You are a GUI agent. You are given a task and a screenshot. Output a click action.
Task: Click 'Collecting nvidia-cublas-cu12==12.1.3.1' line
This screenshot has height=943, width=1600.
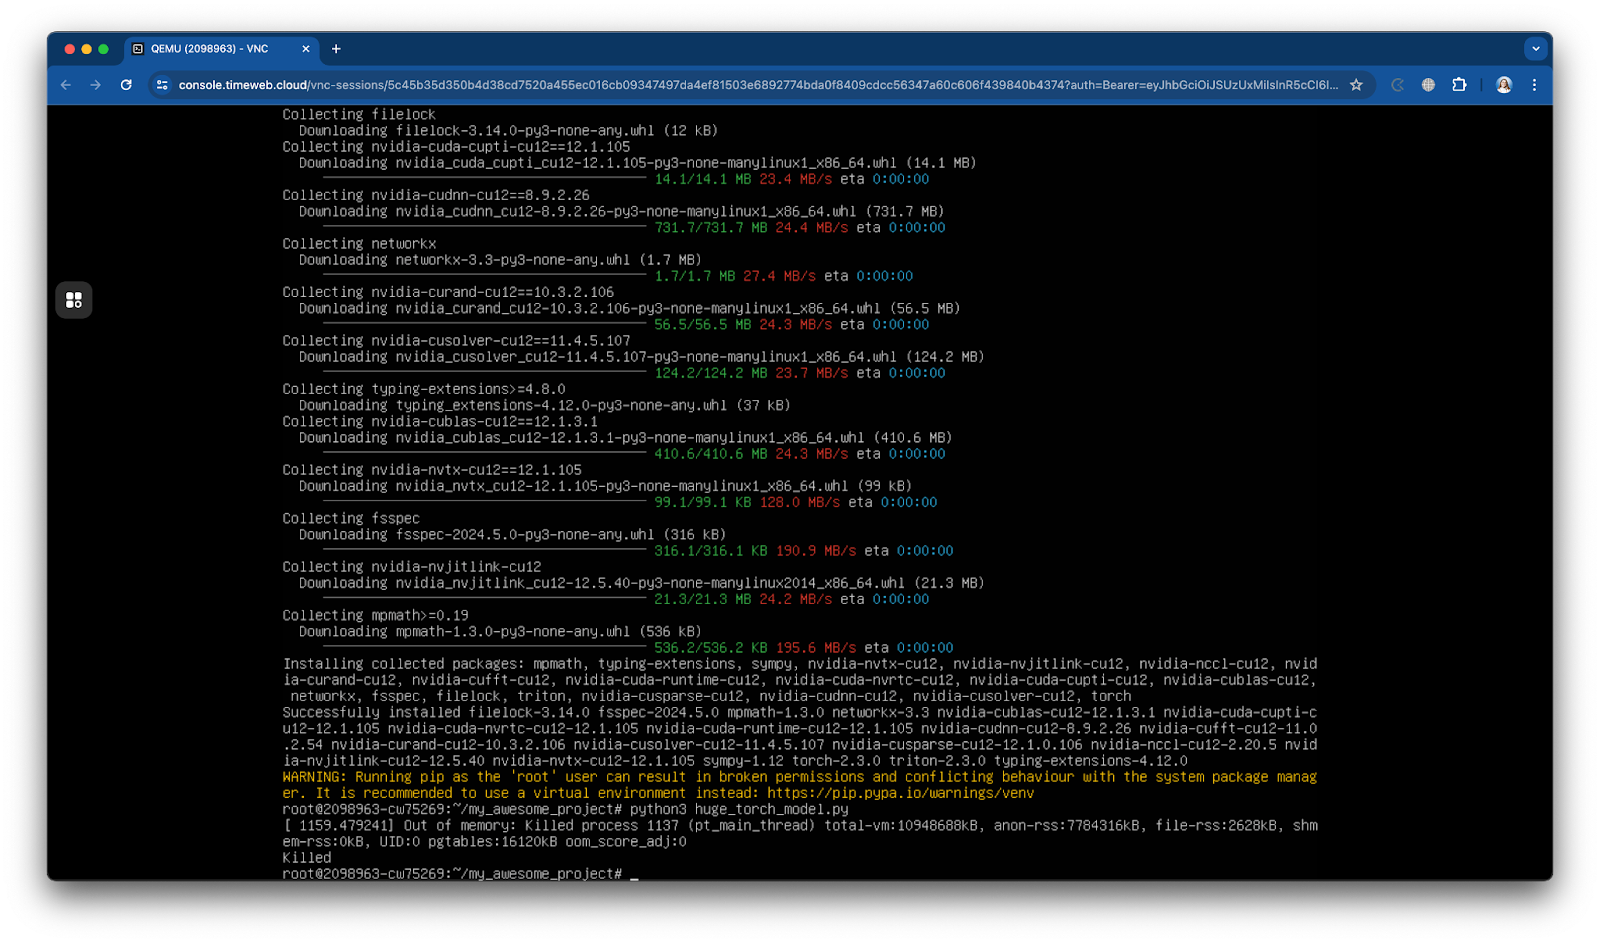tap(440, 421)
